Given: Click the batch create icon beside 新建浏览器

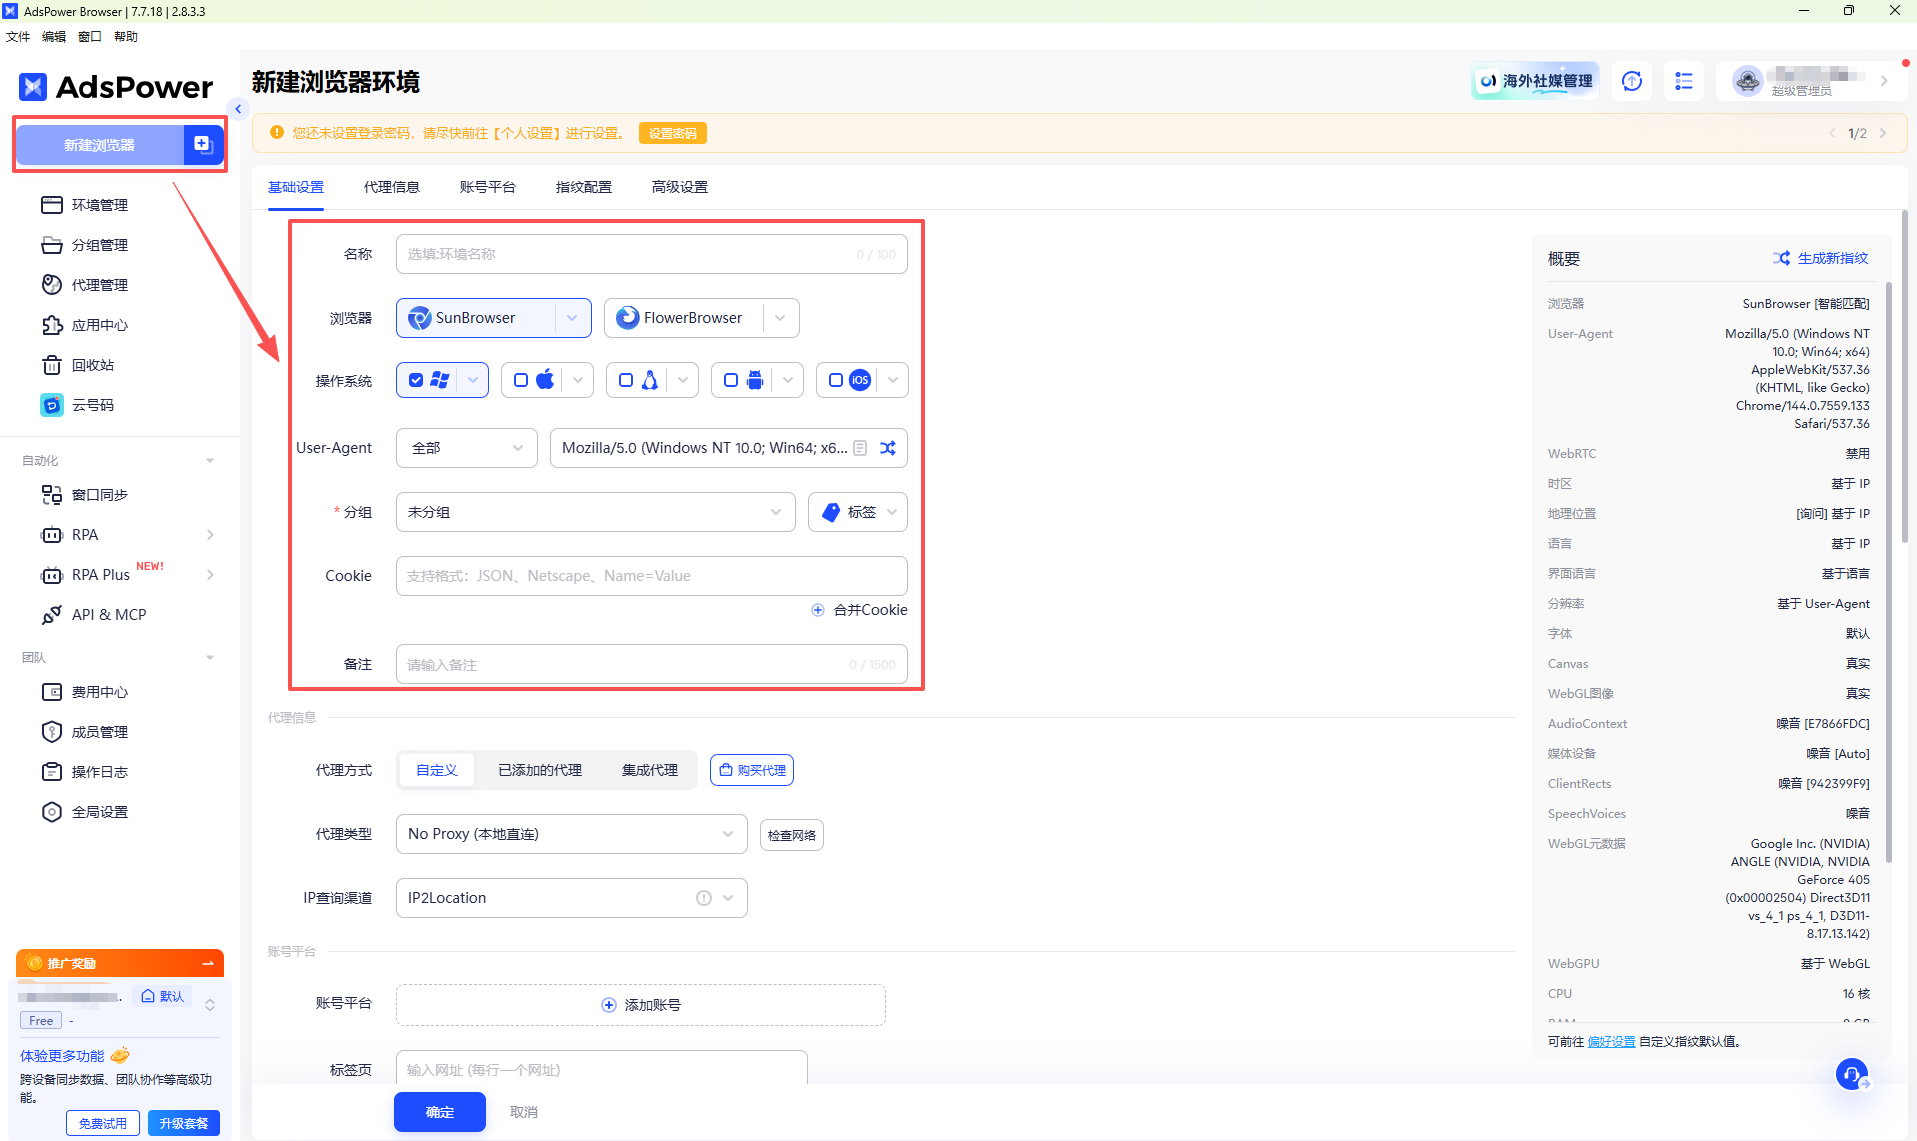Looking at the screenshot, I should [202, 145].
